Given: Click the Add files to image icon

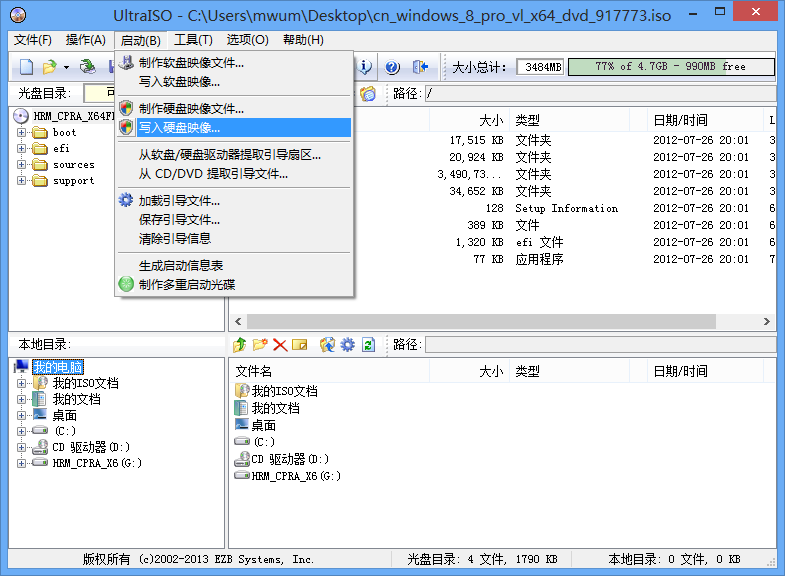Looking at the screenshot, I should click(327, 345).
